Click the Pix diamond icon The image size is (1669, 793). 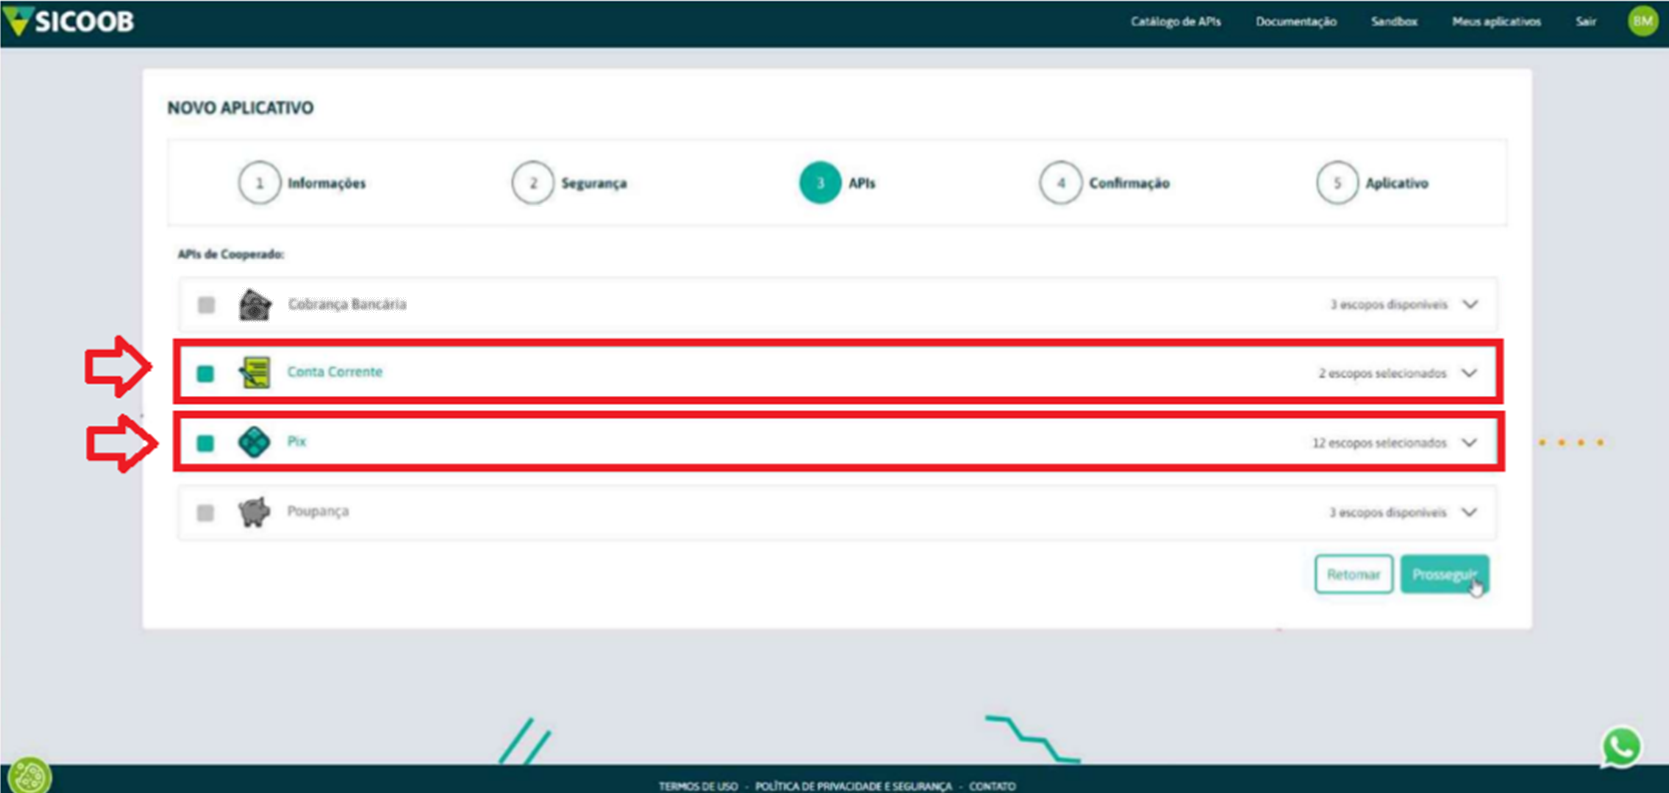254,442
